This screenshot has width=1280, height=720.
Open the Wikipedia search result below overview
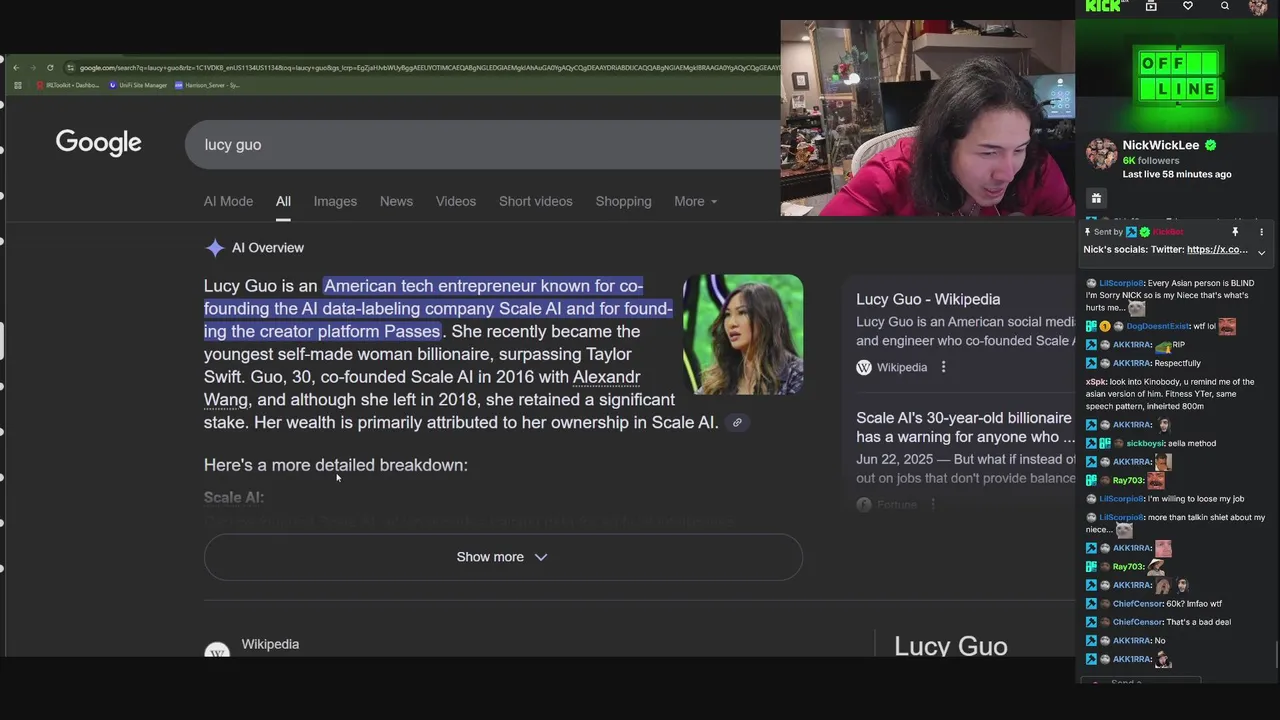click(x=270, y=644)
